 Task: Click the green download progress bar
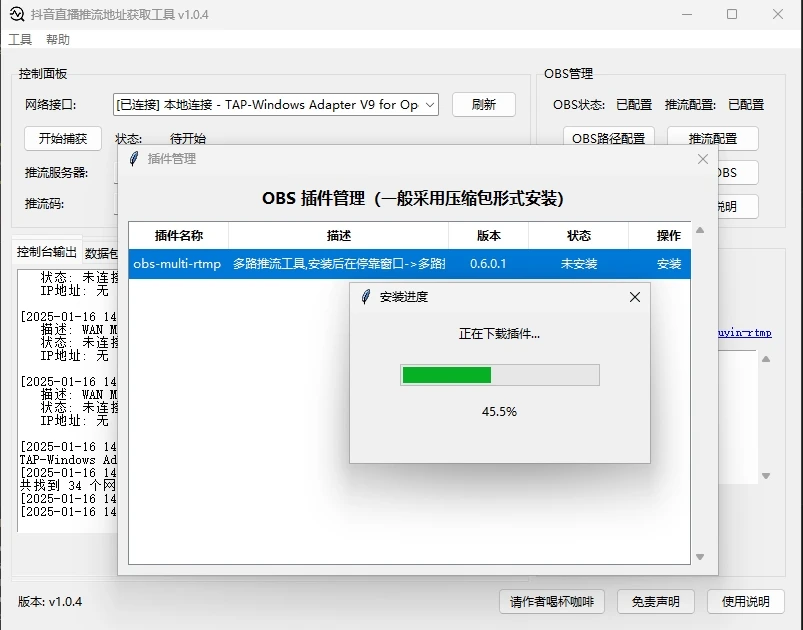[x=499, y=375]
